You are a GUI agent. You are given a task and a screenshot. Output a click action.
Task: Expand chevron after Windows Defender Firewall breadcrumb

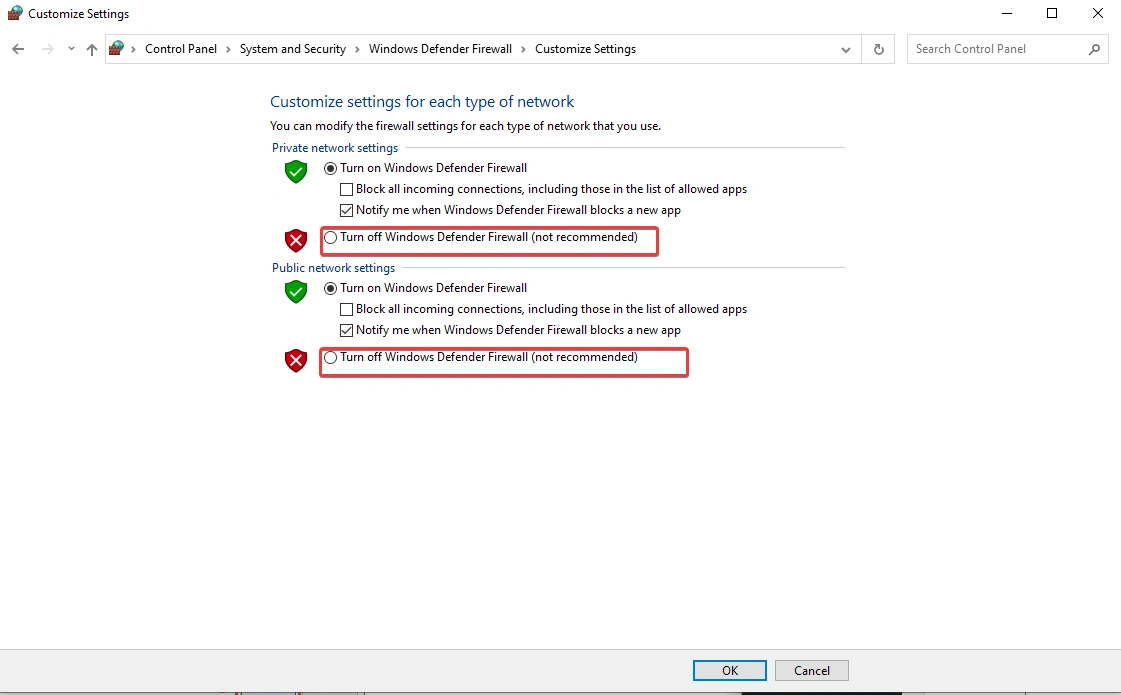[x=523, y=49]
